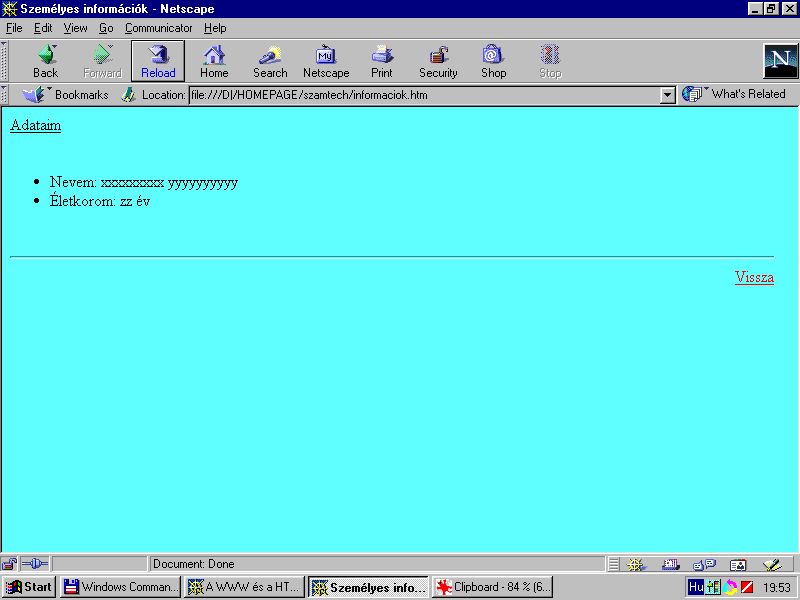Go to the Home page

tap(214, 61)
